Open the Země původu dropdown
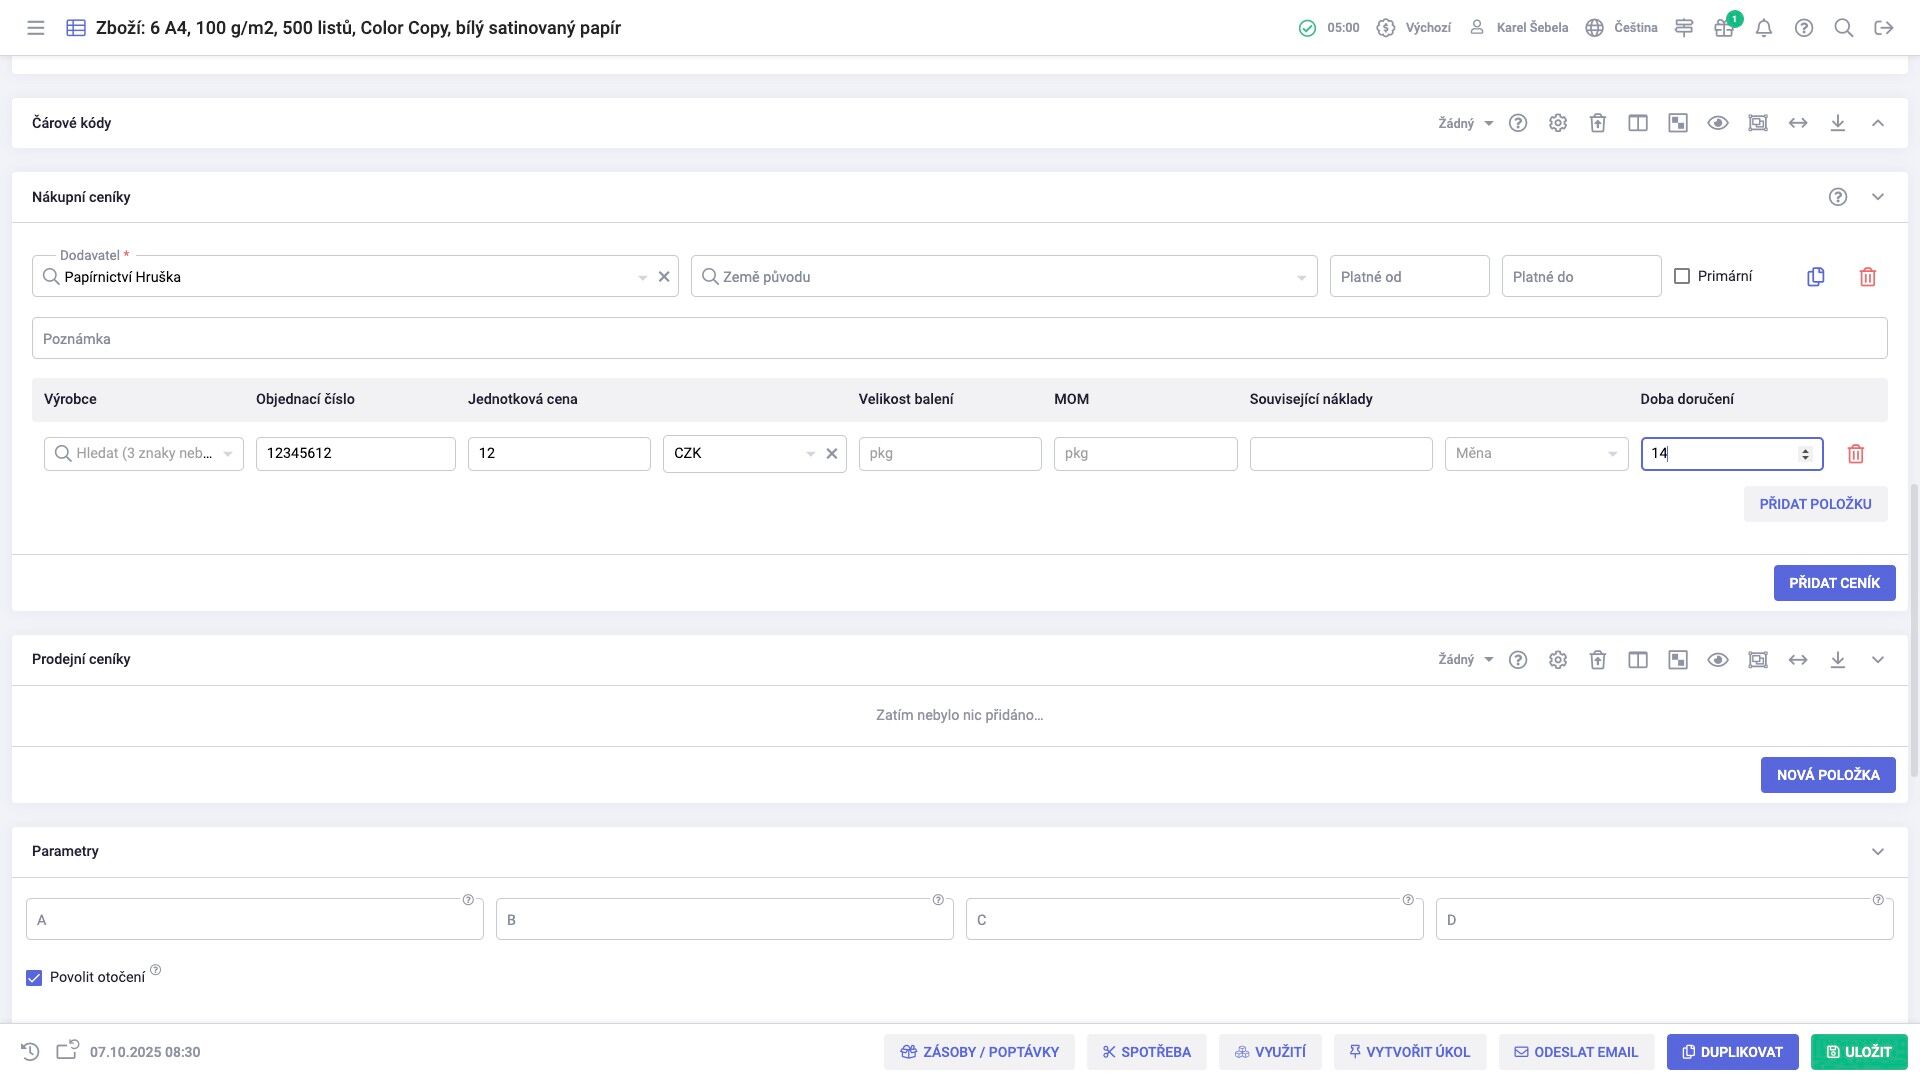This screenshot has height=1080, width=1920. click(x=1004, y=277)
